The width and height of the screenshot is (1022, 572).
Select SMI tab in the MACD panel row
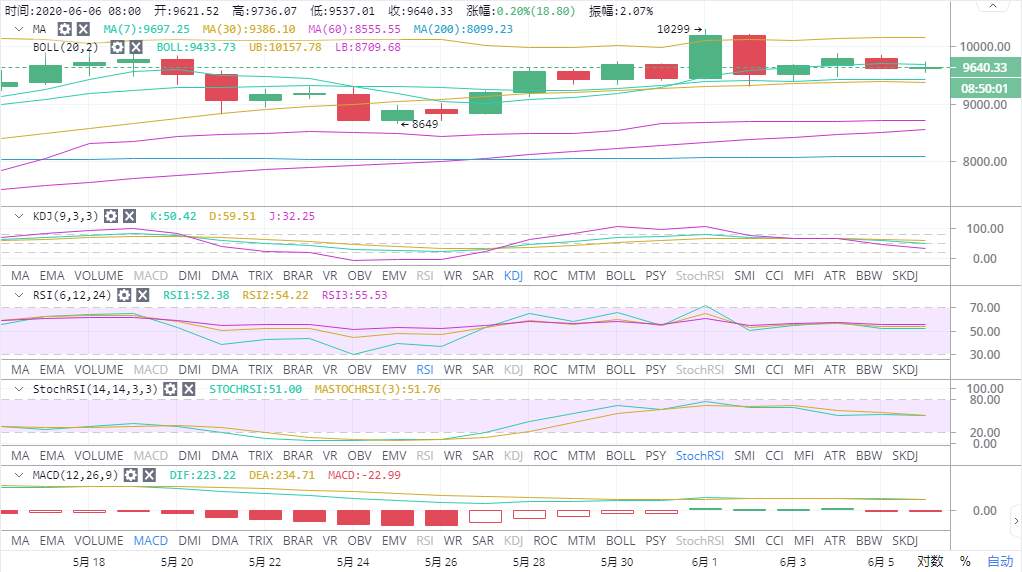pos(744,541)
